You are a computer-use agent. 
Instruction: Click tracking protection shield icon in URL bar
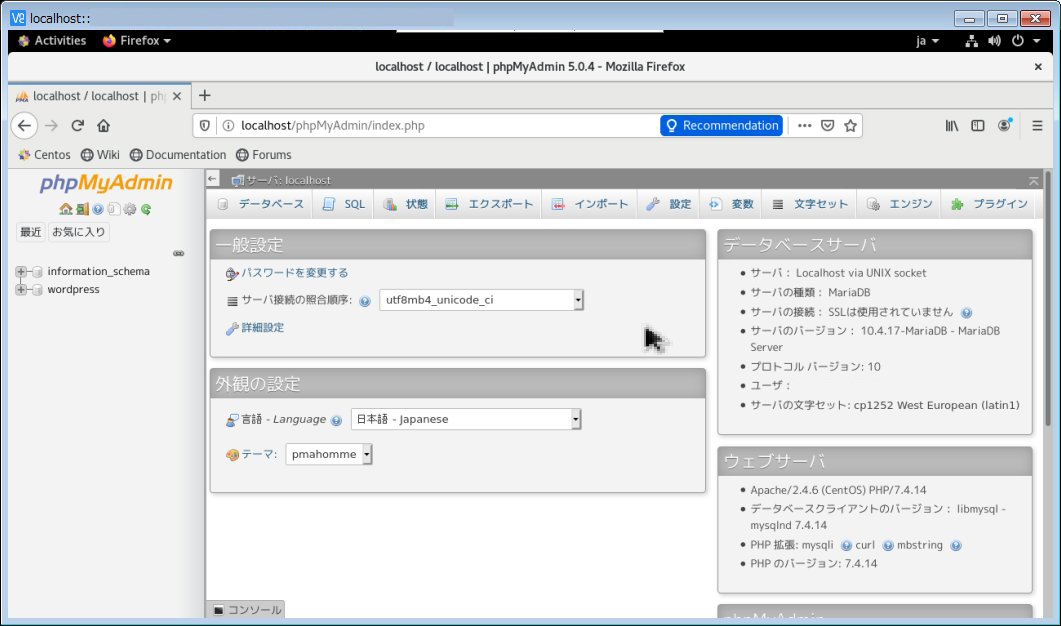[x=204, y=125]
